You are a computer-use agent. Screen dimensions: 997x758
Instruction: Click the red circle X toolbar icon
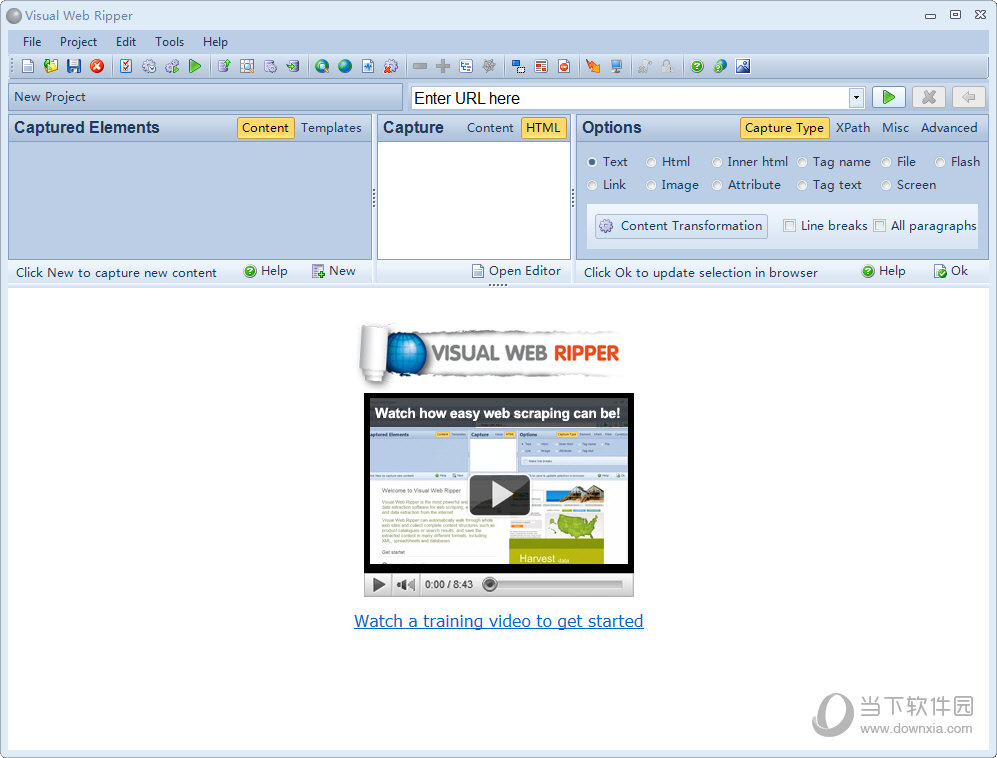pyautogui.click(x=97, y=66)
